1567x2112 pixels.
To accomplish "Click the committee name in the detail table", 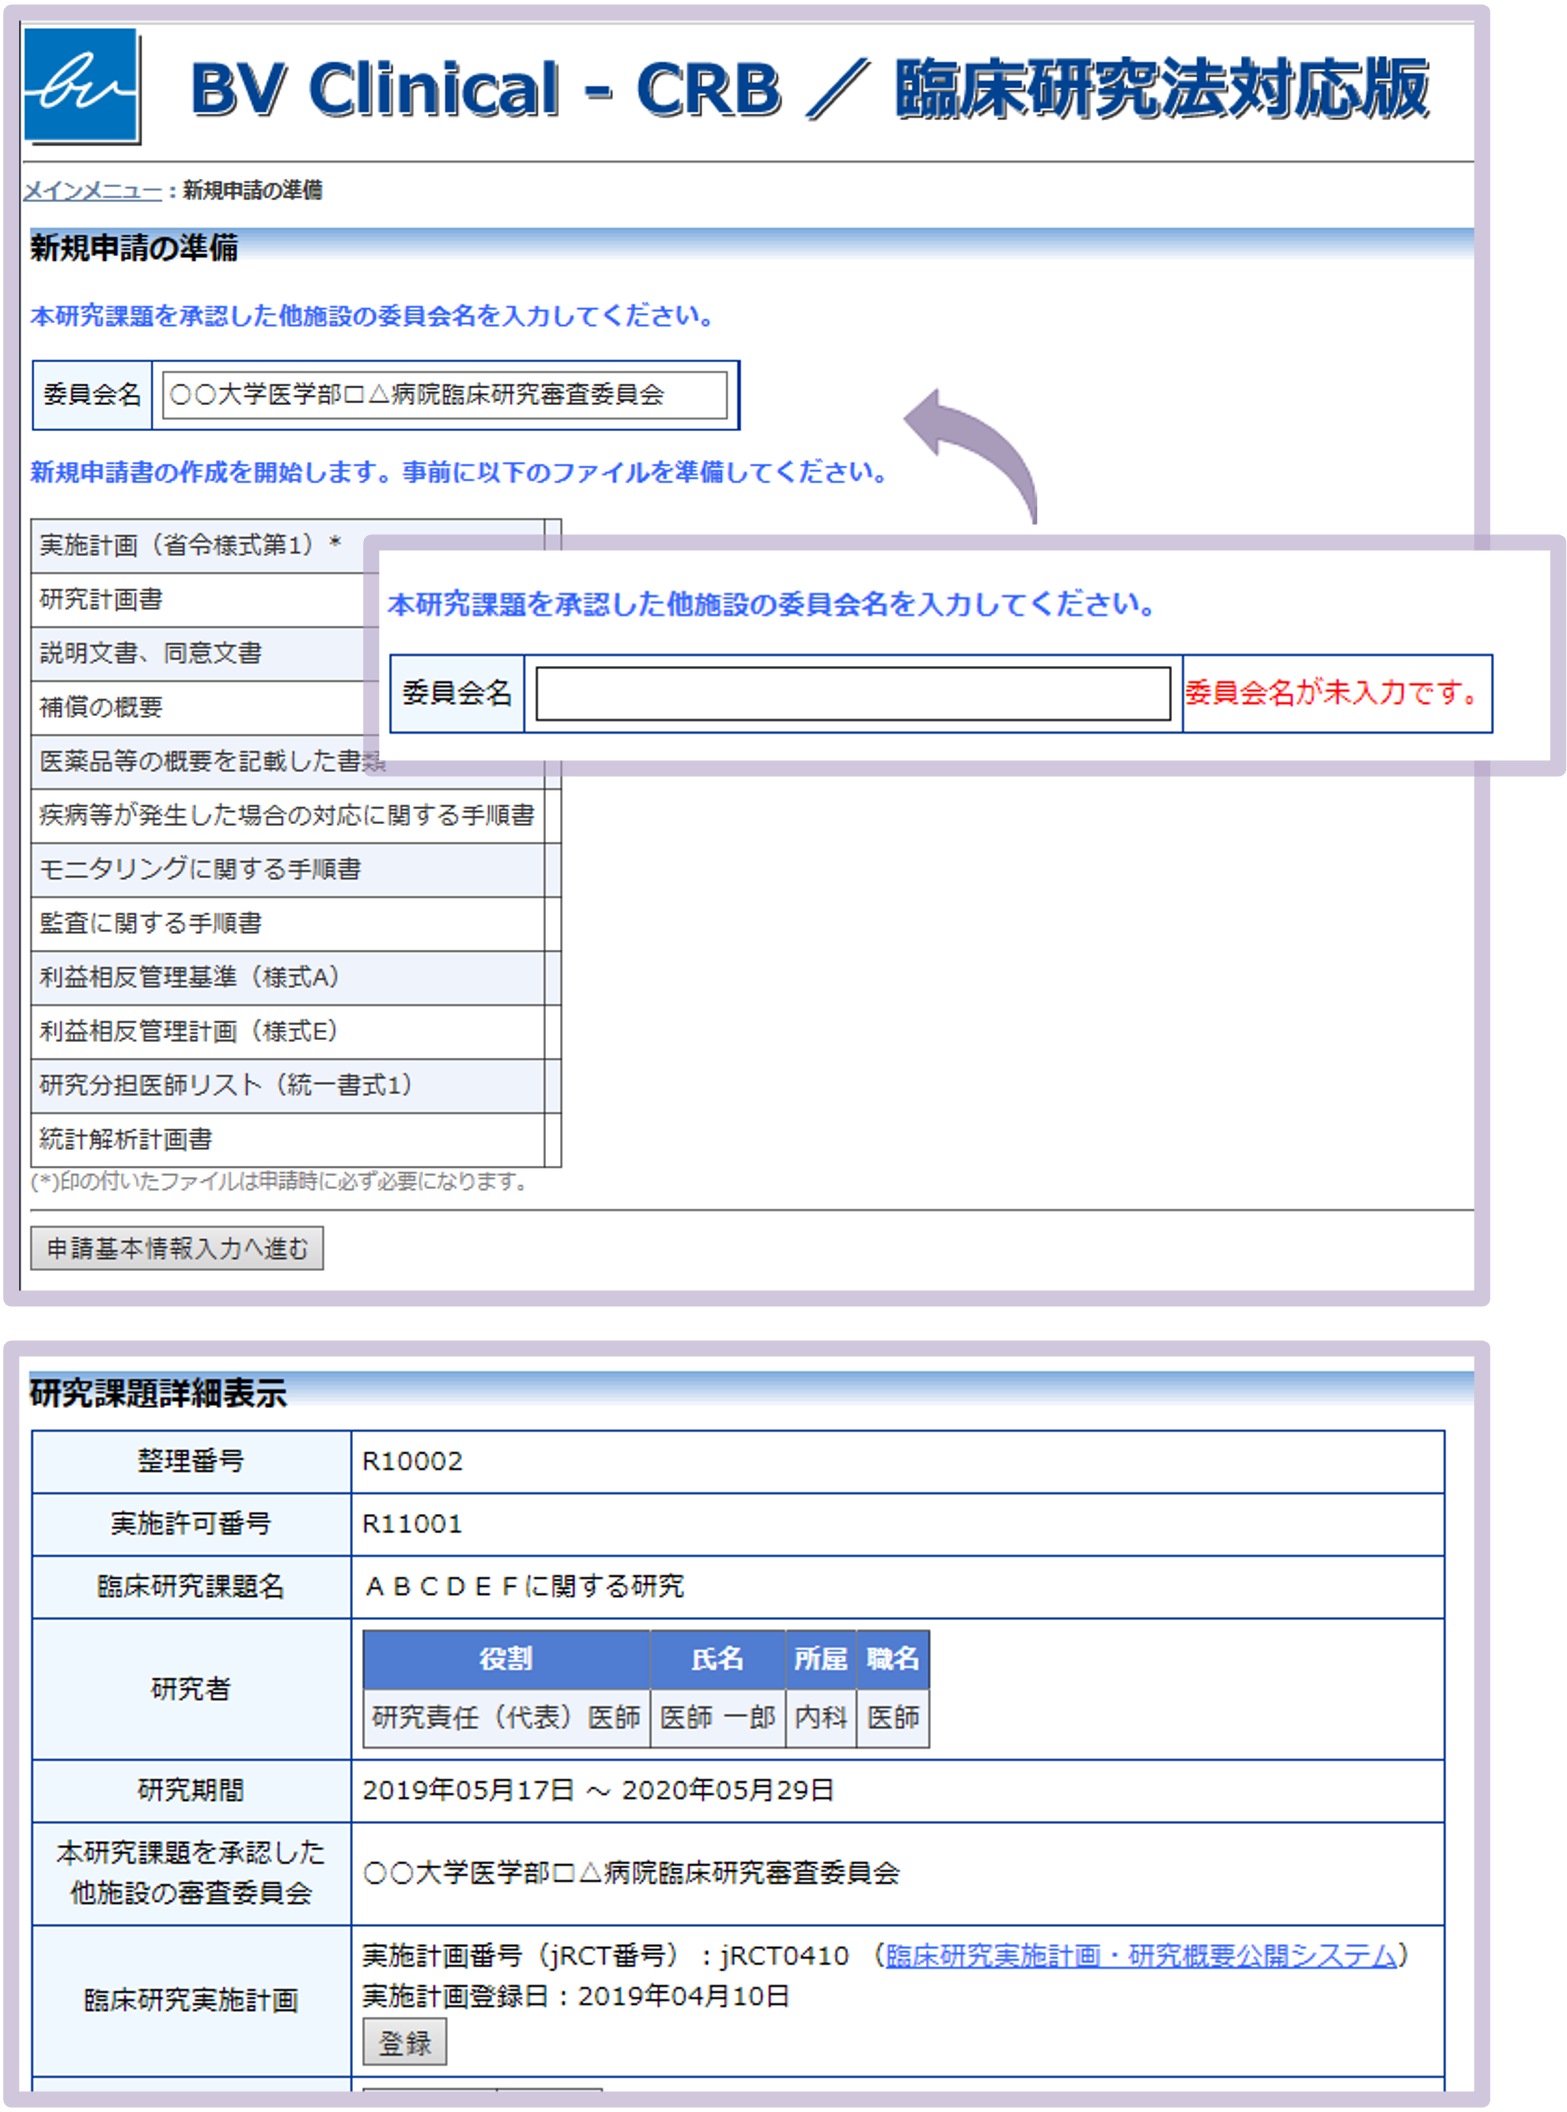I will click(632, 1873).
